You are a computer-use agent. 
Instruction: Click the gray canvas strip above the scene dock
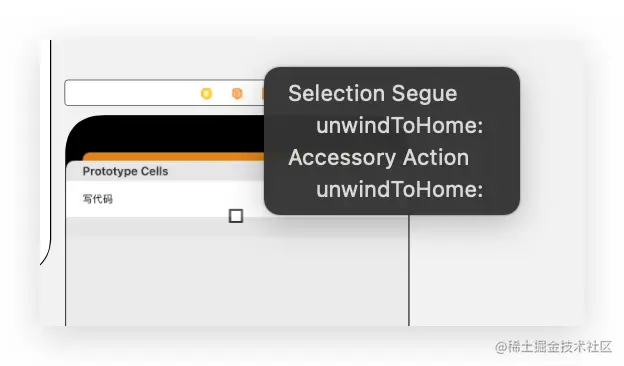(159, 60)
